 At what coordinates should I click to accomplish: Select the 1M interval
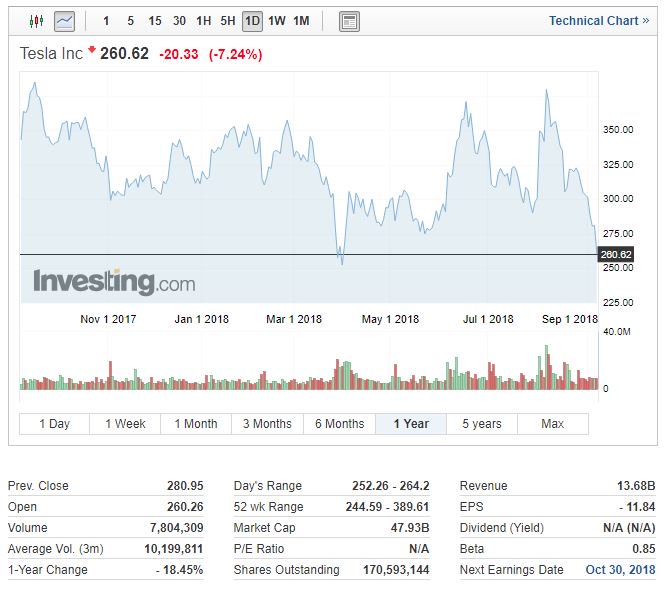click(x=301, y=21)
